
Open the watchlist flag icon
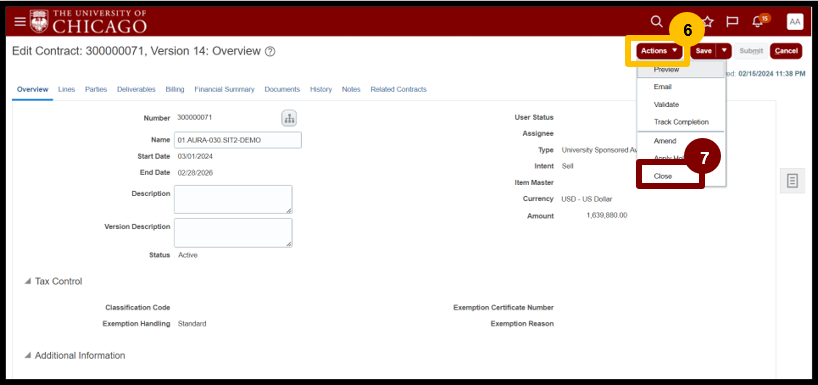click(x=732, y=21)
